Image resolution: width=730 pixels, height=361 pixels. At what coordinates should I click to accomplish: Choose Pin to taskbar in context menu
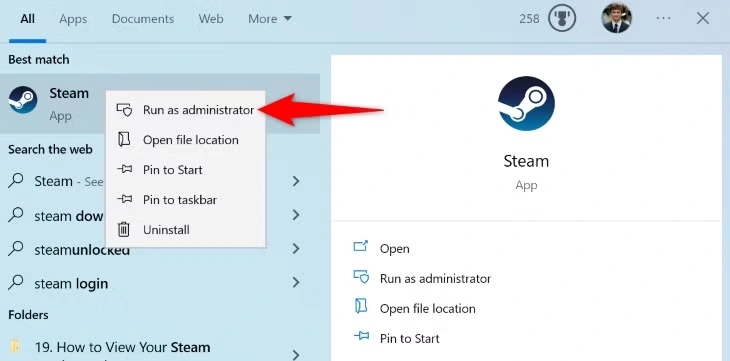186,199
